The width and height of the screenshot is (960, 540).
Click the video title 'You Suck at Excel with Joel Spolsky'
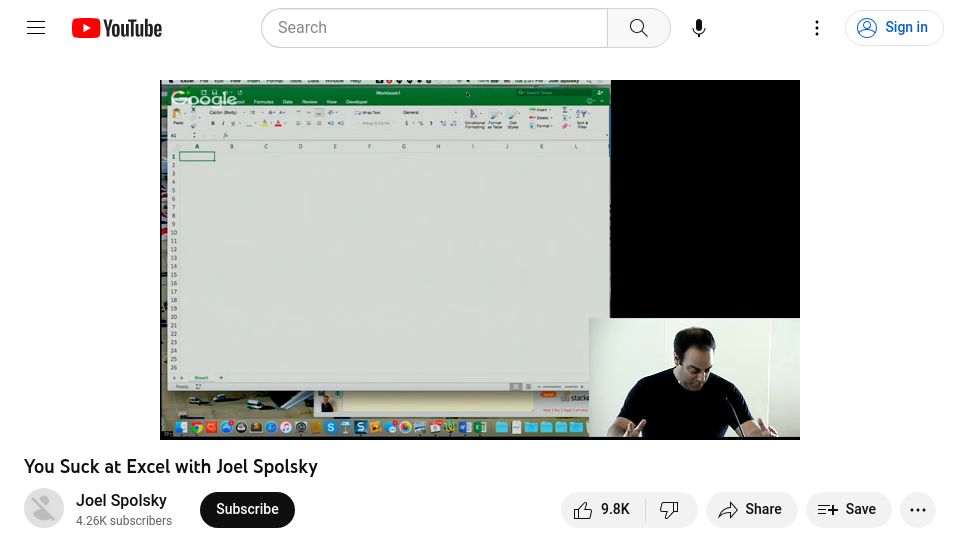(x=171, y=467)
